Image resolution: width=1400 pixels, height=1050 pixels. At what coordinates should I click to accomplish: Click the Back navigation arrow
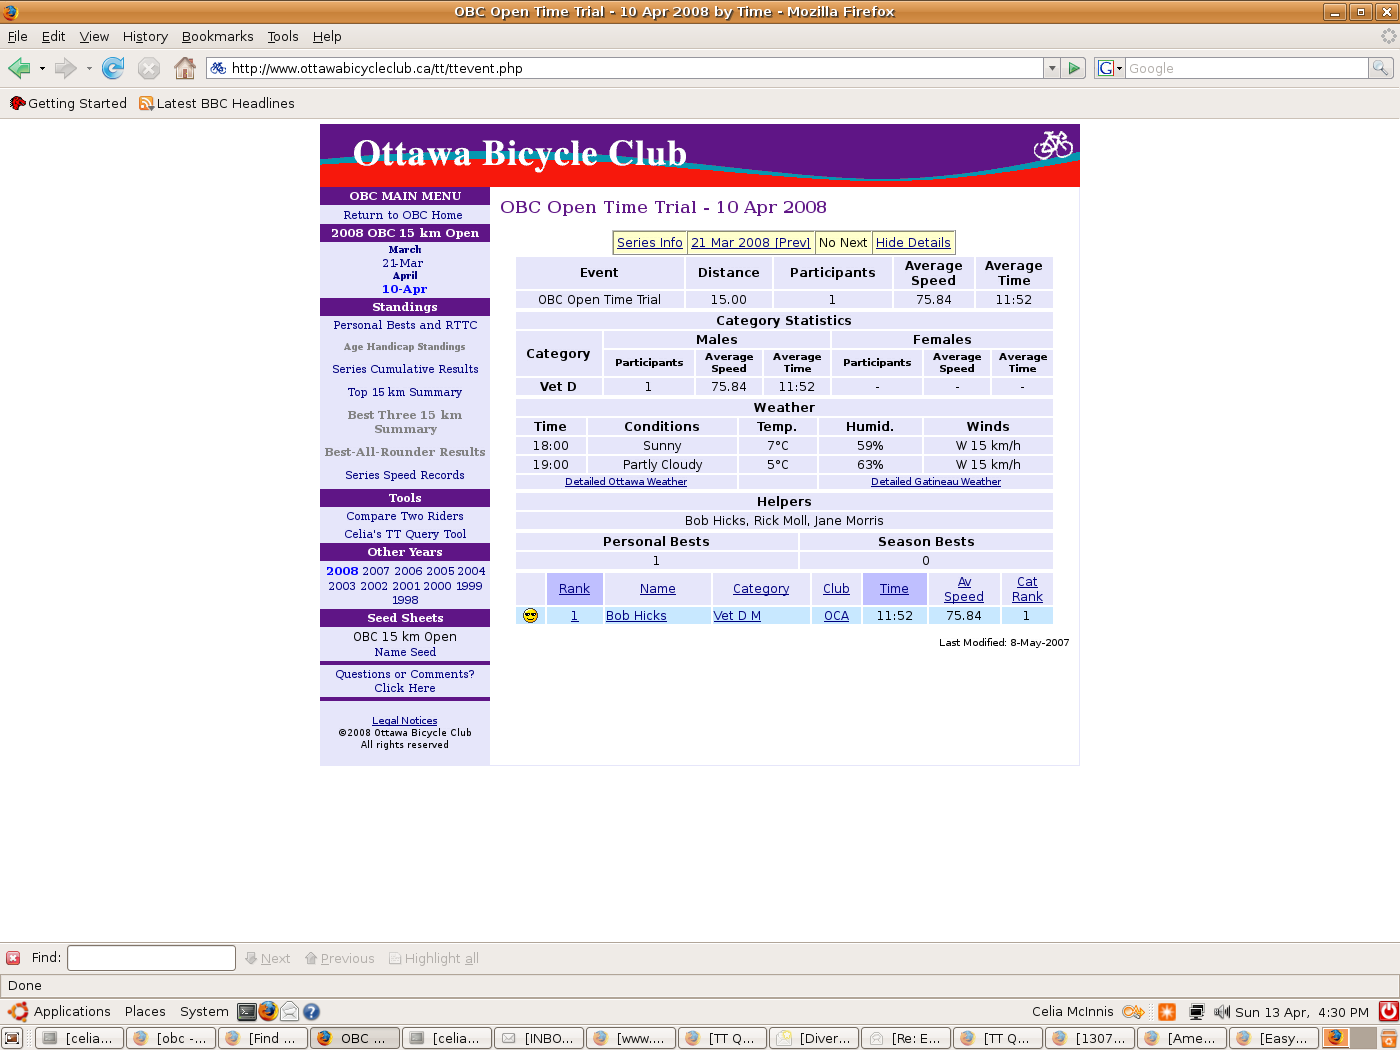(19, 68)
